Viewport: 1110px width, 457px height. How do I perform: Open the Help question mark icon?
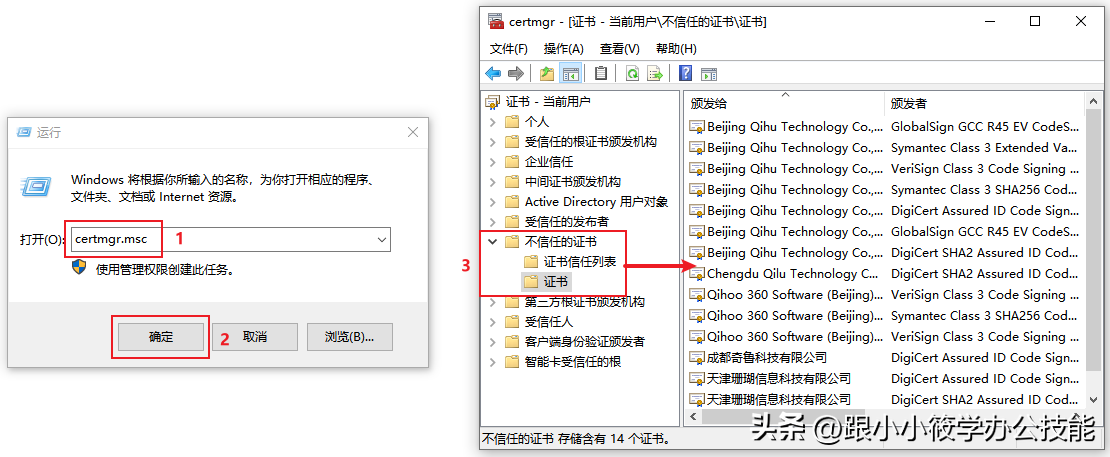[685, 73]
